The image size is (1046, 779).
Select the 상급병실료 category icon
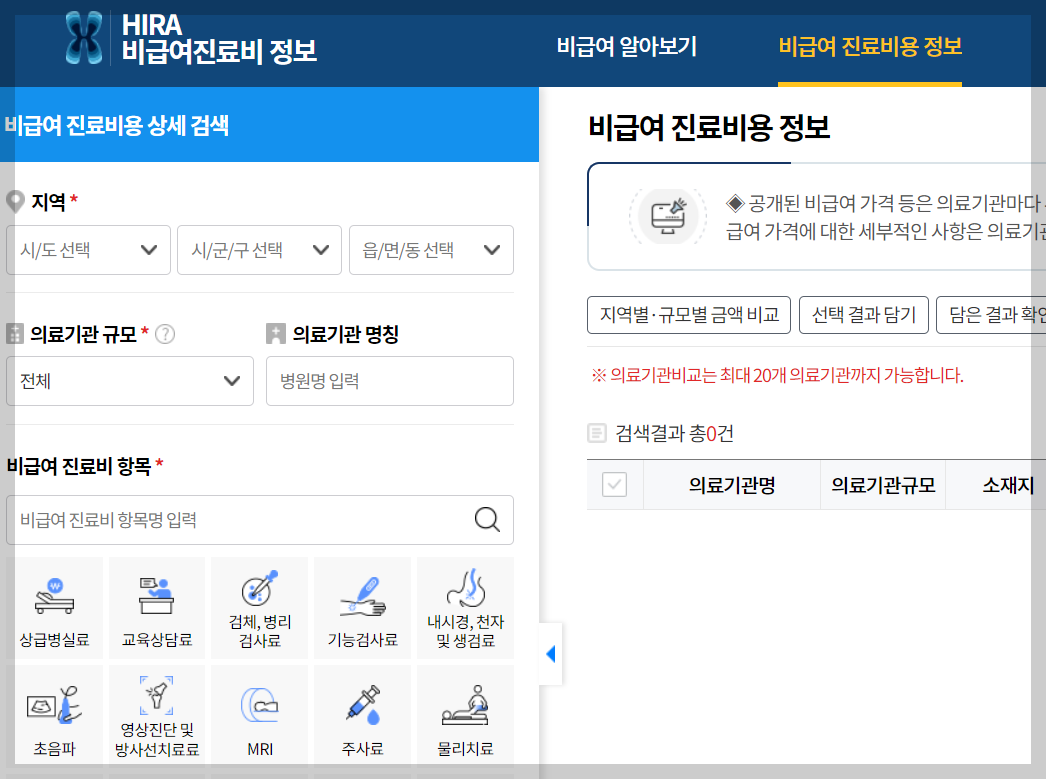[x=56, y=607]
